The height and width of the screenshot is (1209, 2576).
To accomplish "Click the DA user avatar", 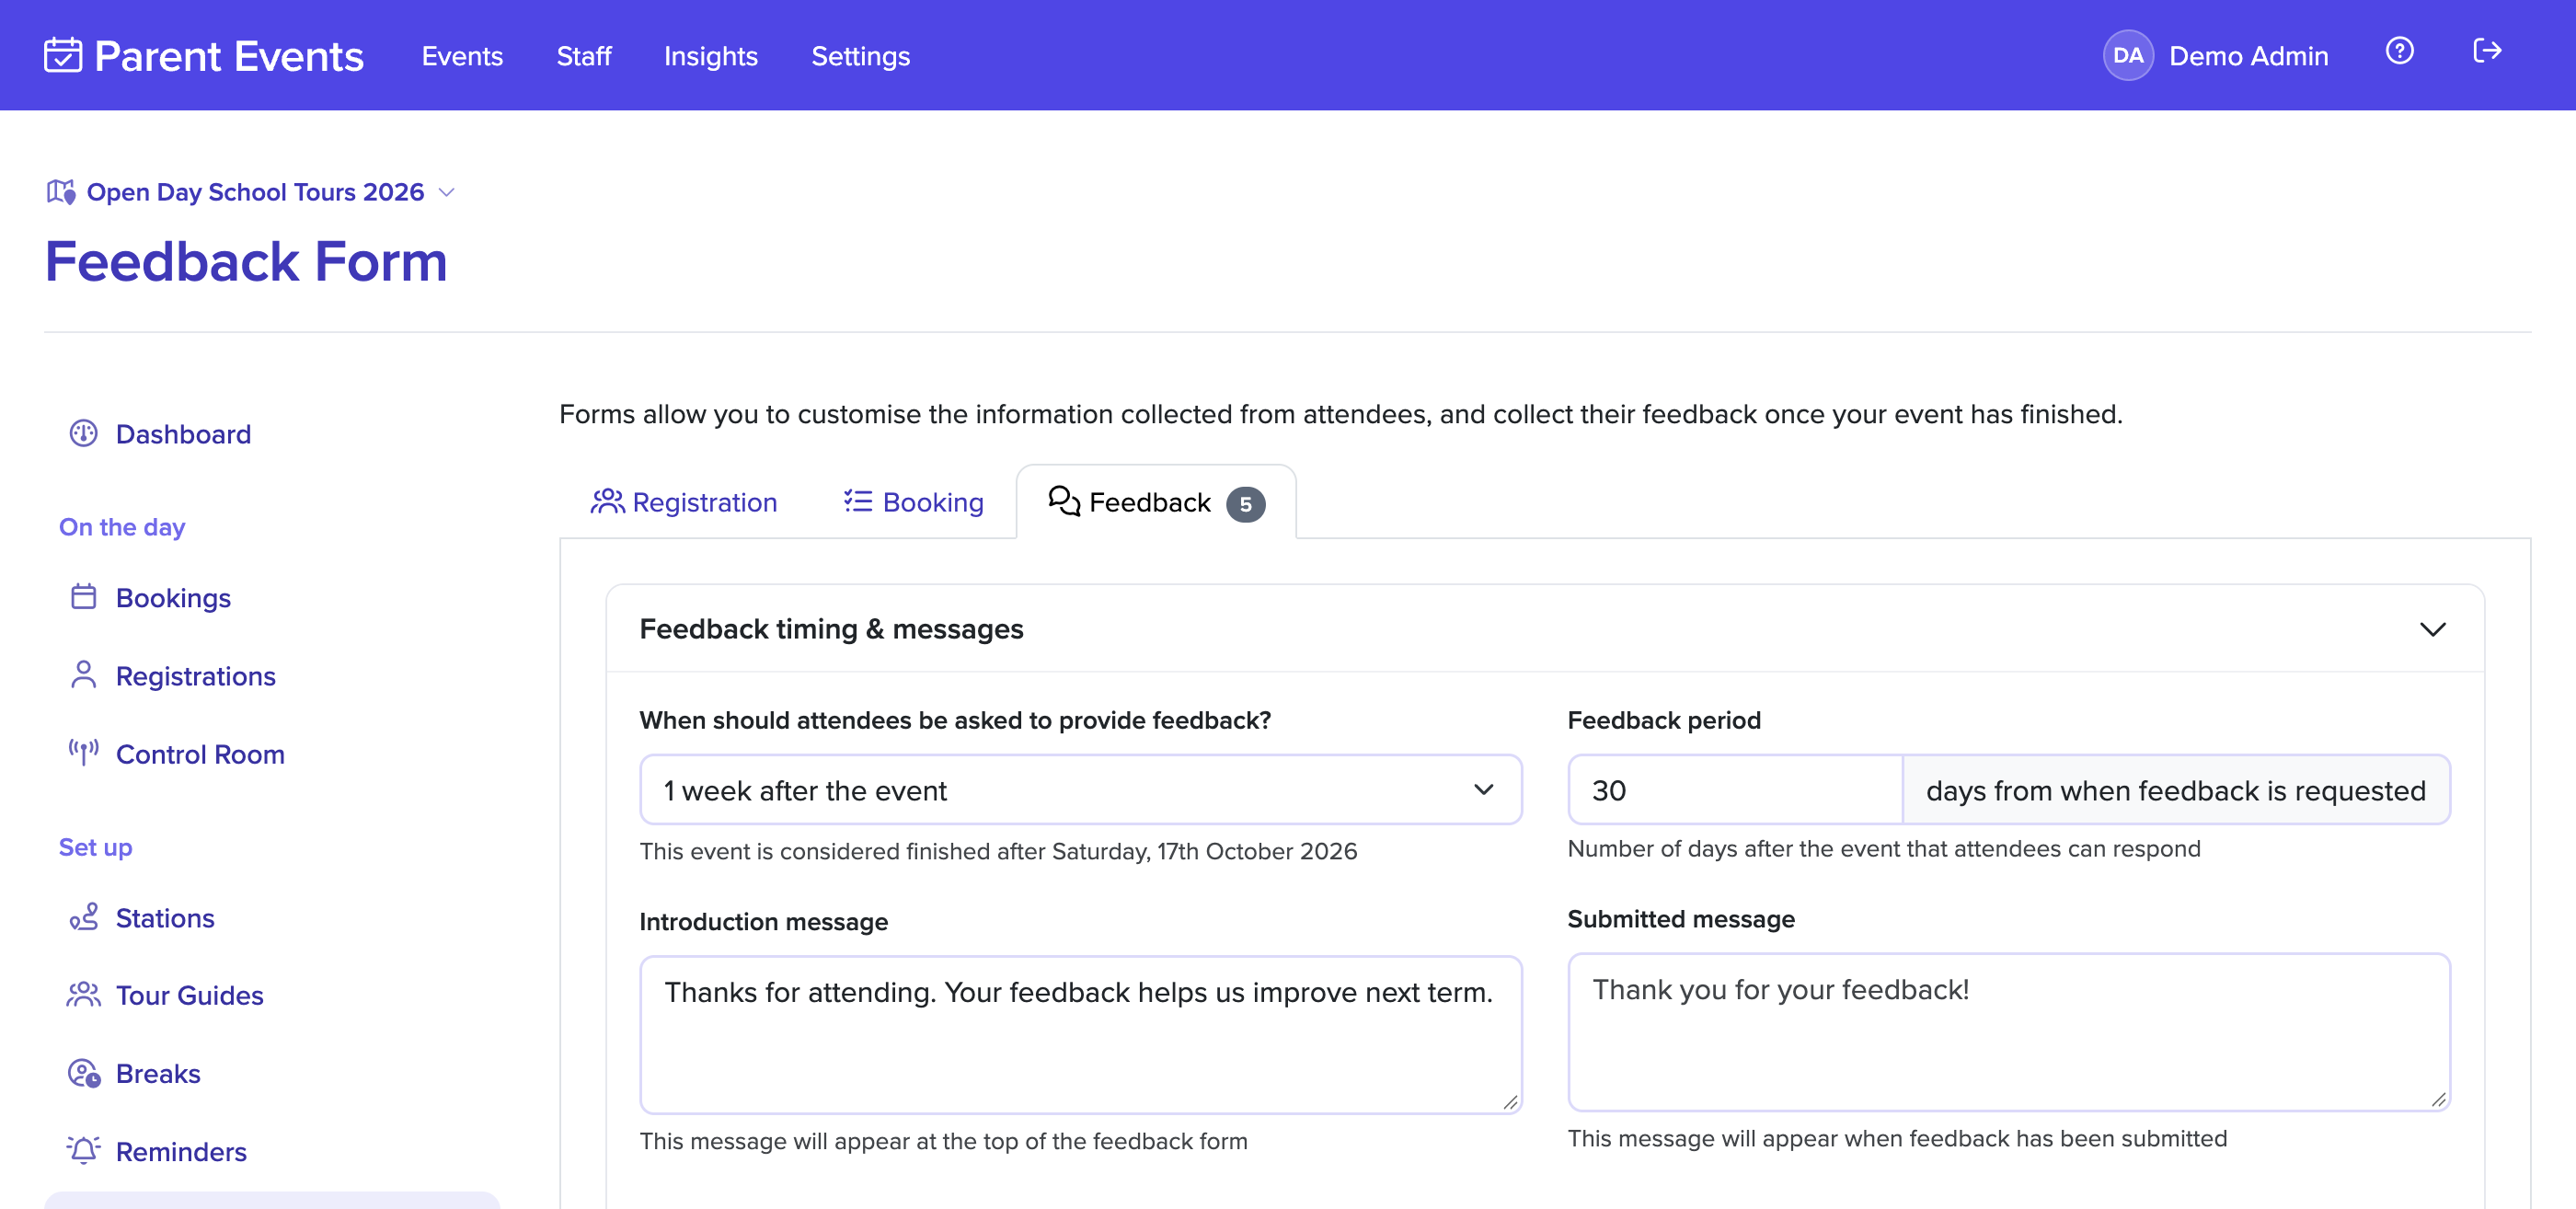I will 2127,55.
